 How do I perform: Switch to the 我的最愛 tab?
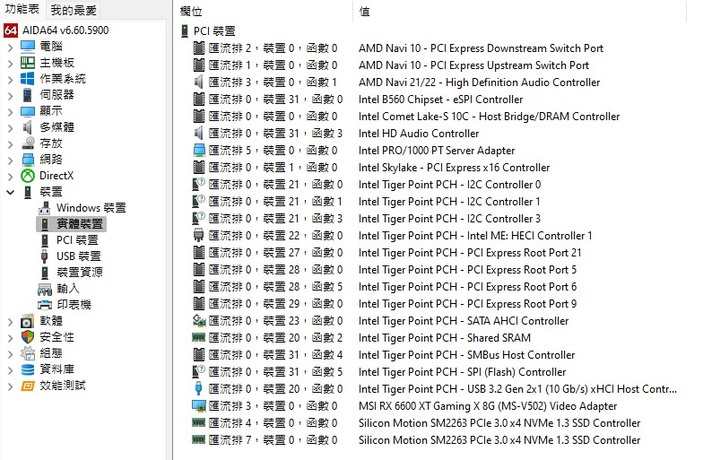pos(73,10)
